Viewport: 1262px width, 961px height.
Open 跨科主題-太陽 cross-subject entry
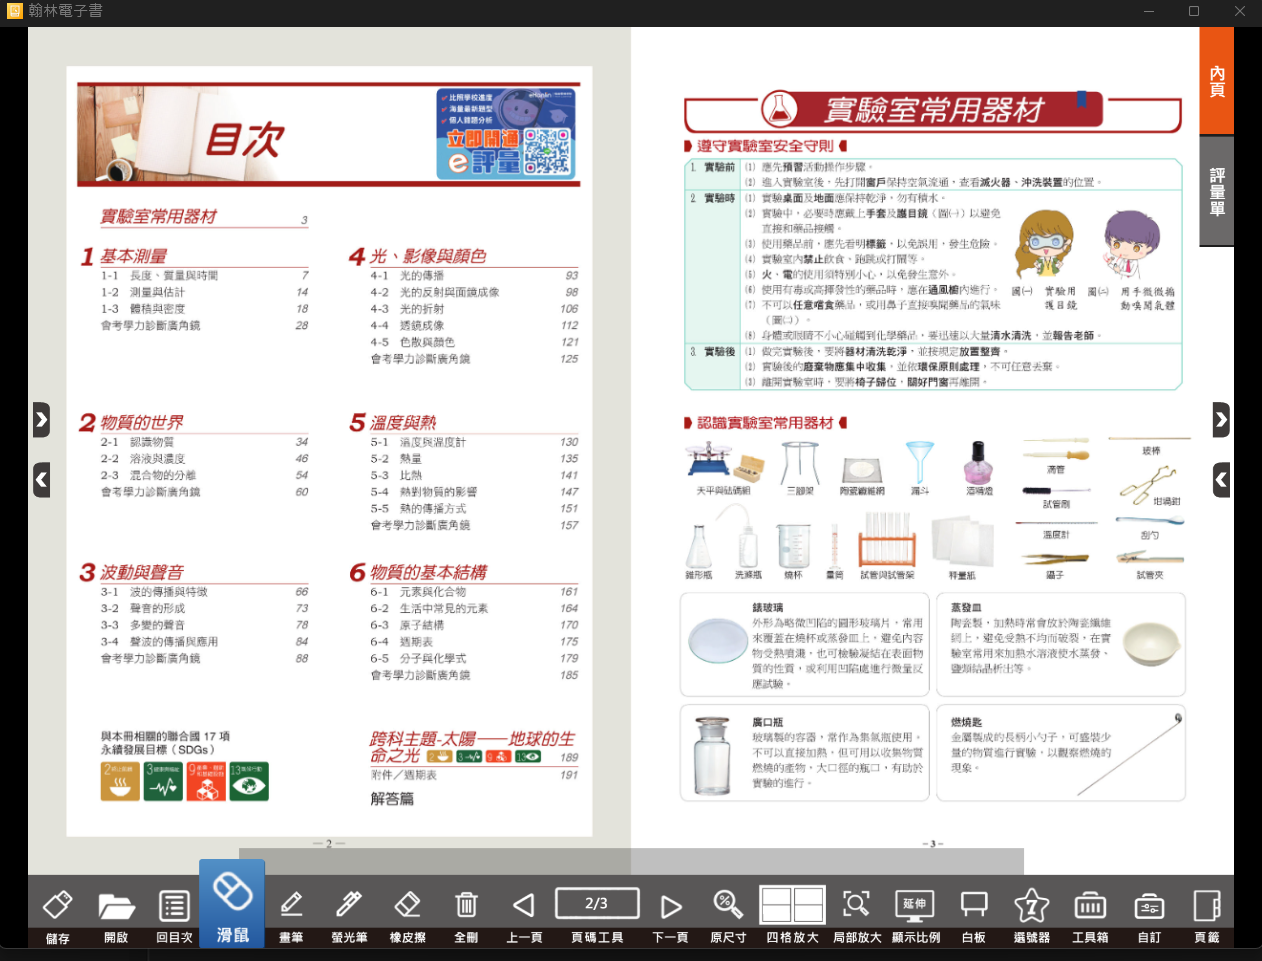474,747
